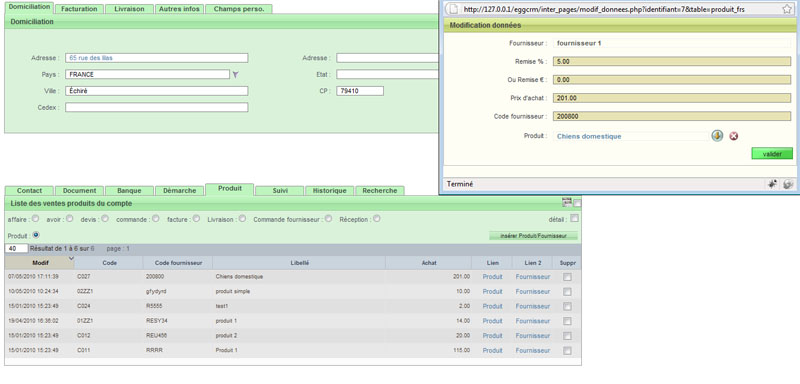Click the results-per-page field showing 40
The height and width of the screenshot is (384, 800).
[16, 249]
